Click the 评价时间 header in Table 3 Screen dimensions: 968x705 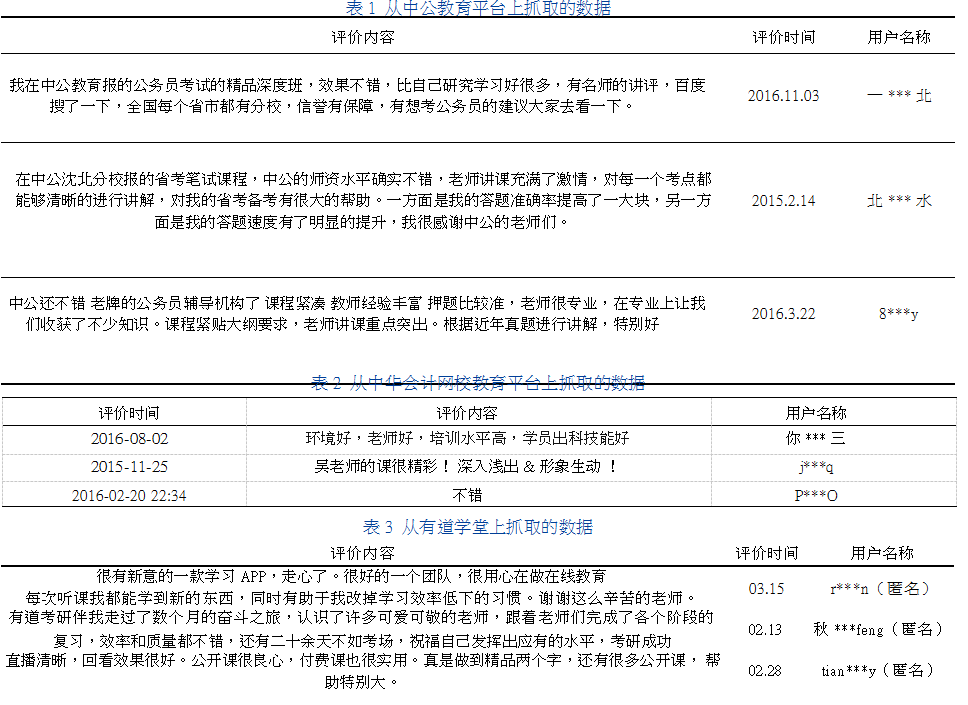pyautogui.click(x=767, y=553)
